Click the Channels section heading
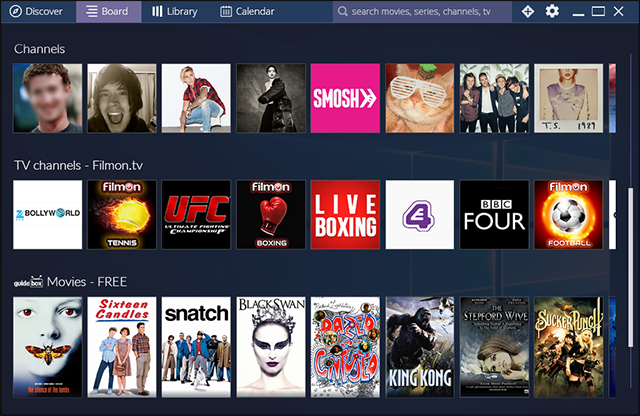This screenshot has width=640, height=416. point(40,49)
